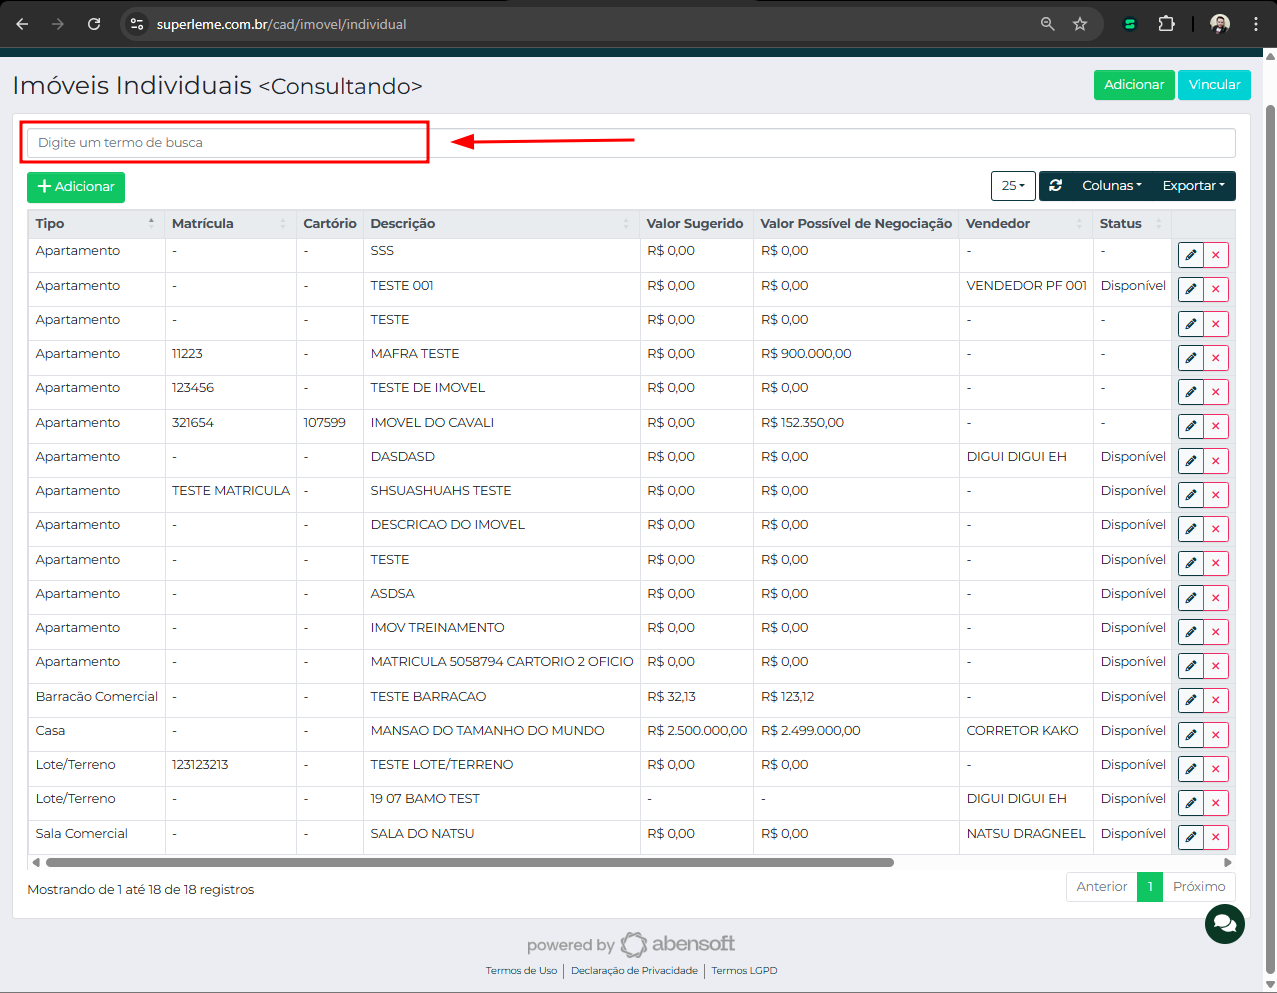
Task: Bookmark this page with the star icon
Action: 1080,24
